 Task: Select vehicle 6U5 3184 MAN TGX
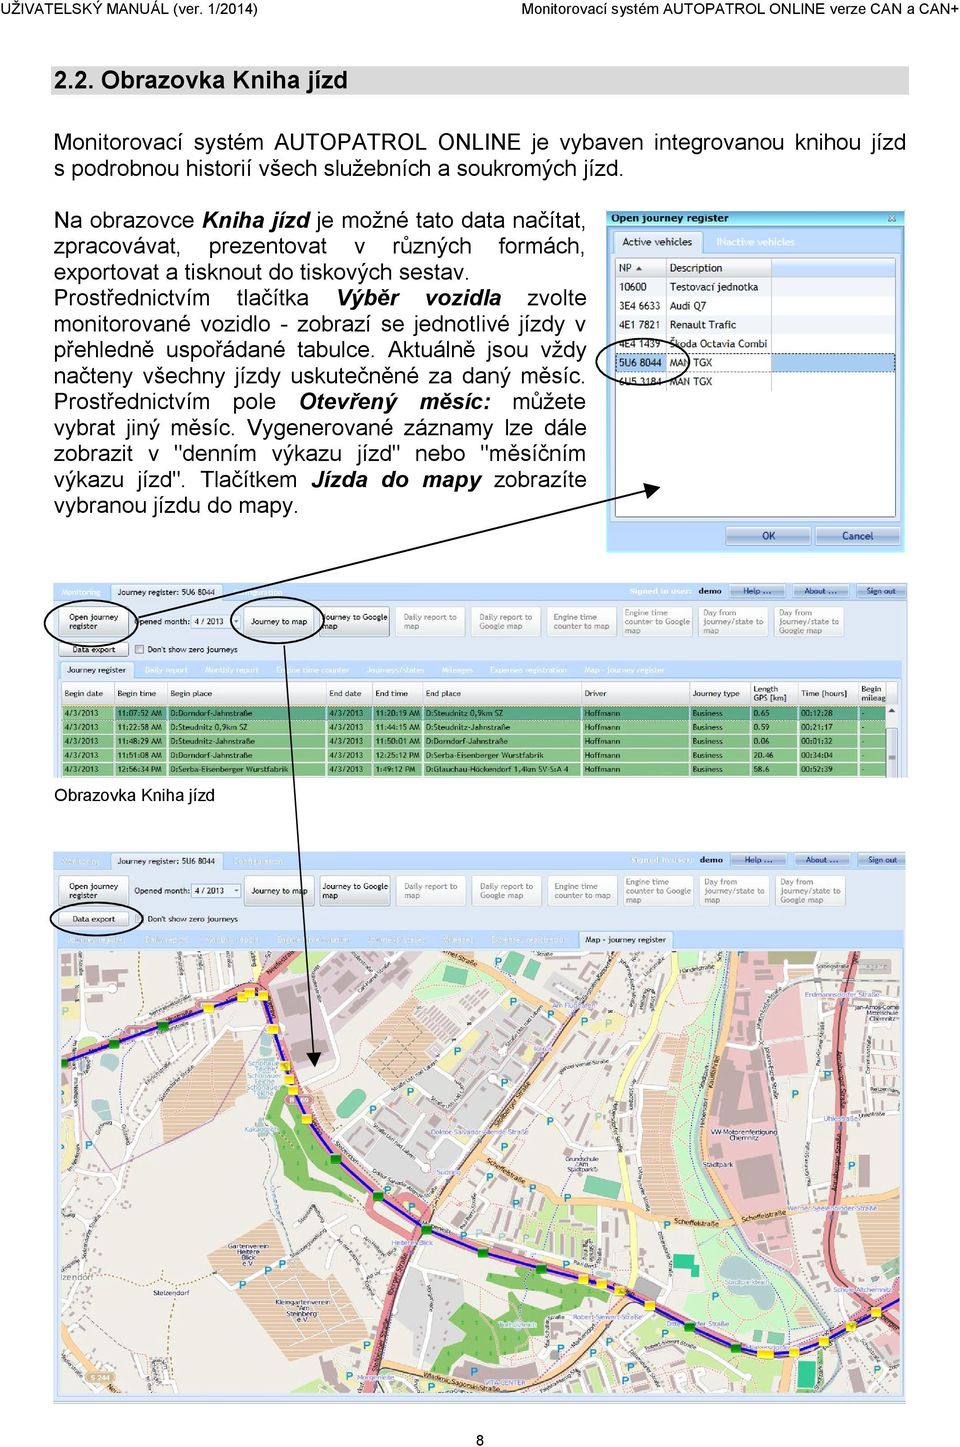coord(756,381)
